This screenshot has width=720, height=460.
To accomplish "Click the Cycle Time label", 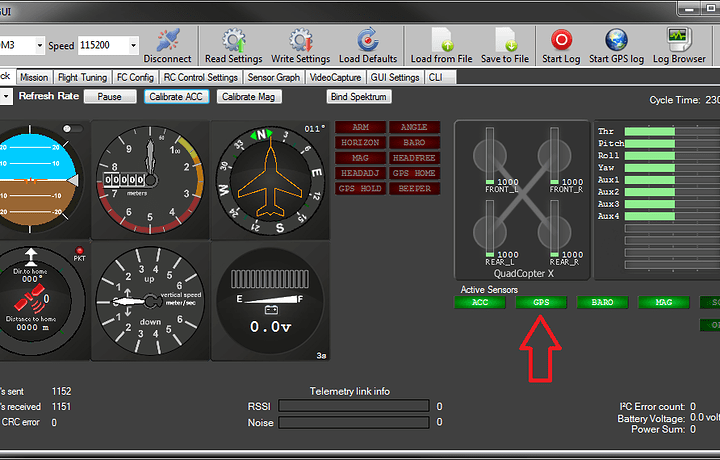I will coord(675,100).
